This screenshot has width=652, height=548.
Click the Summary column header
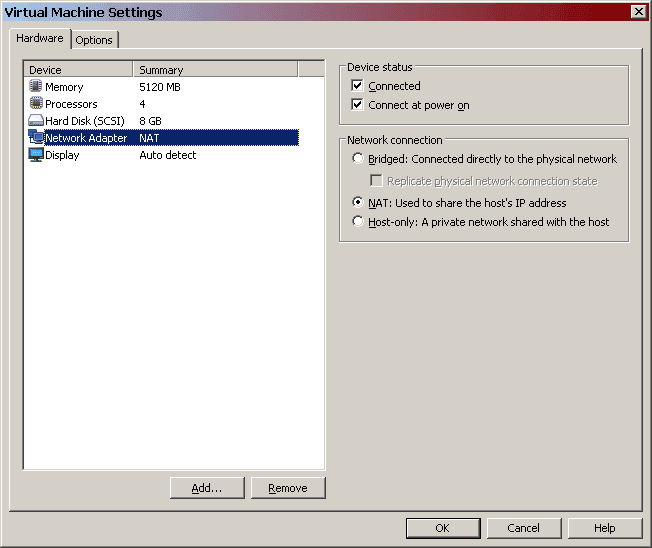click(215, 70)
